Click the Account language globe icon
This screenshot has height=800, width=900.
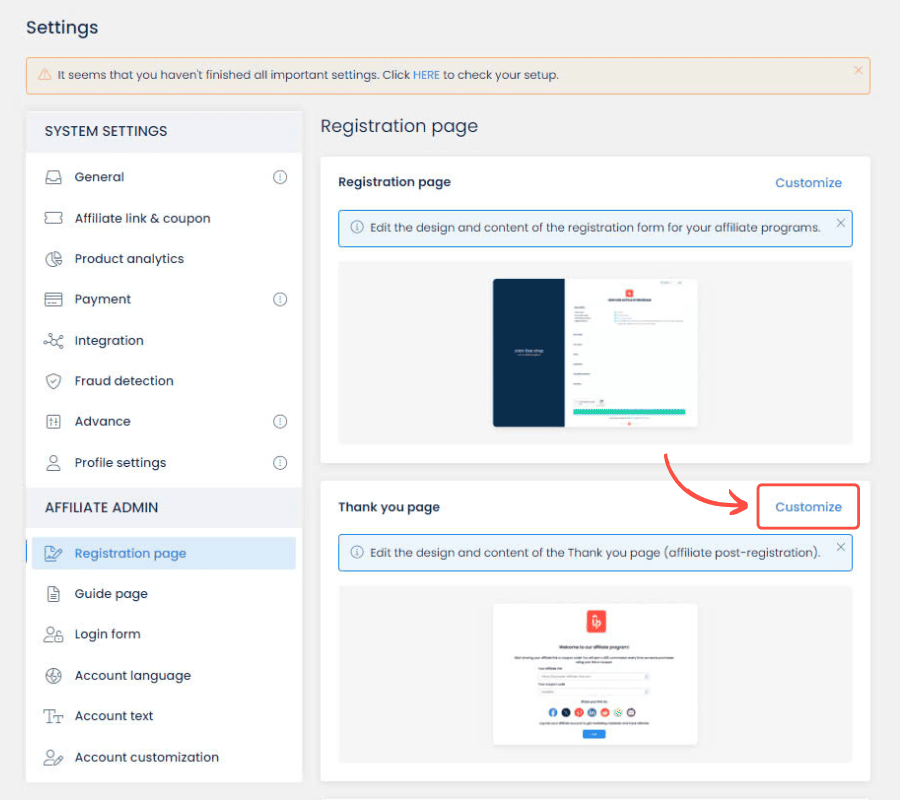pos(53,675)
